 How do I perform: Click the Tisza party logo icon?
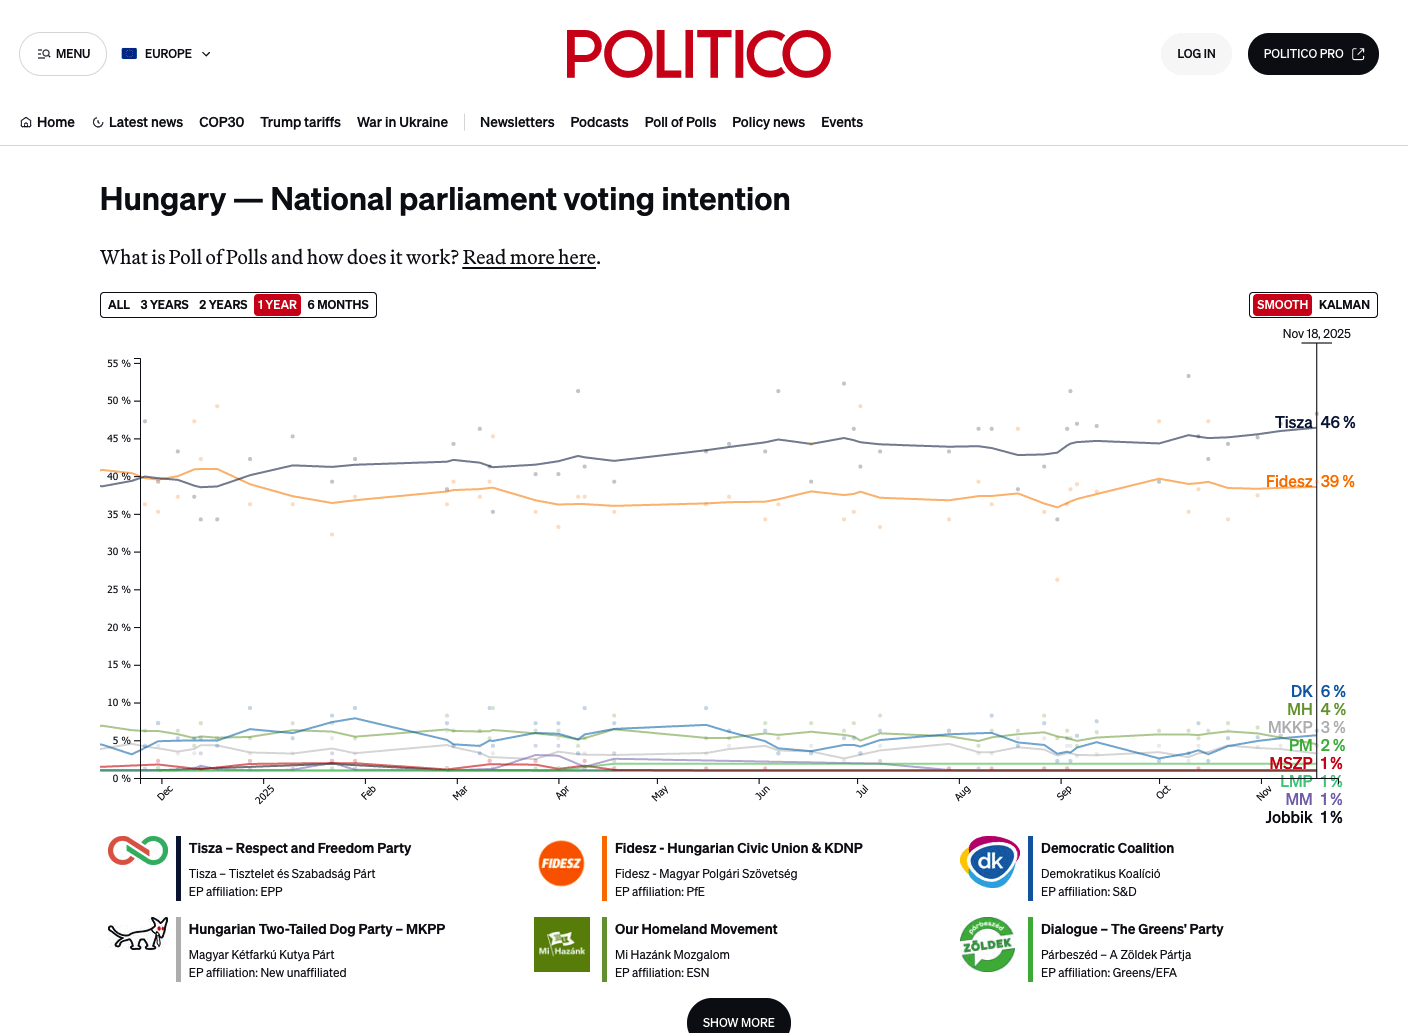pos(138,851)
